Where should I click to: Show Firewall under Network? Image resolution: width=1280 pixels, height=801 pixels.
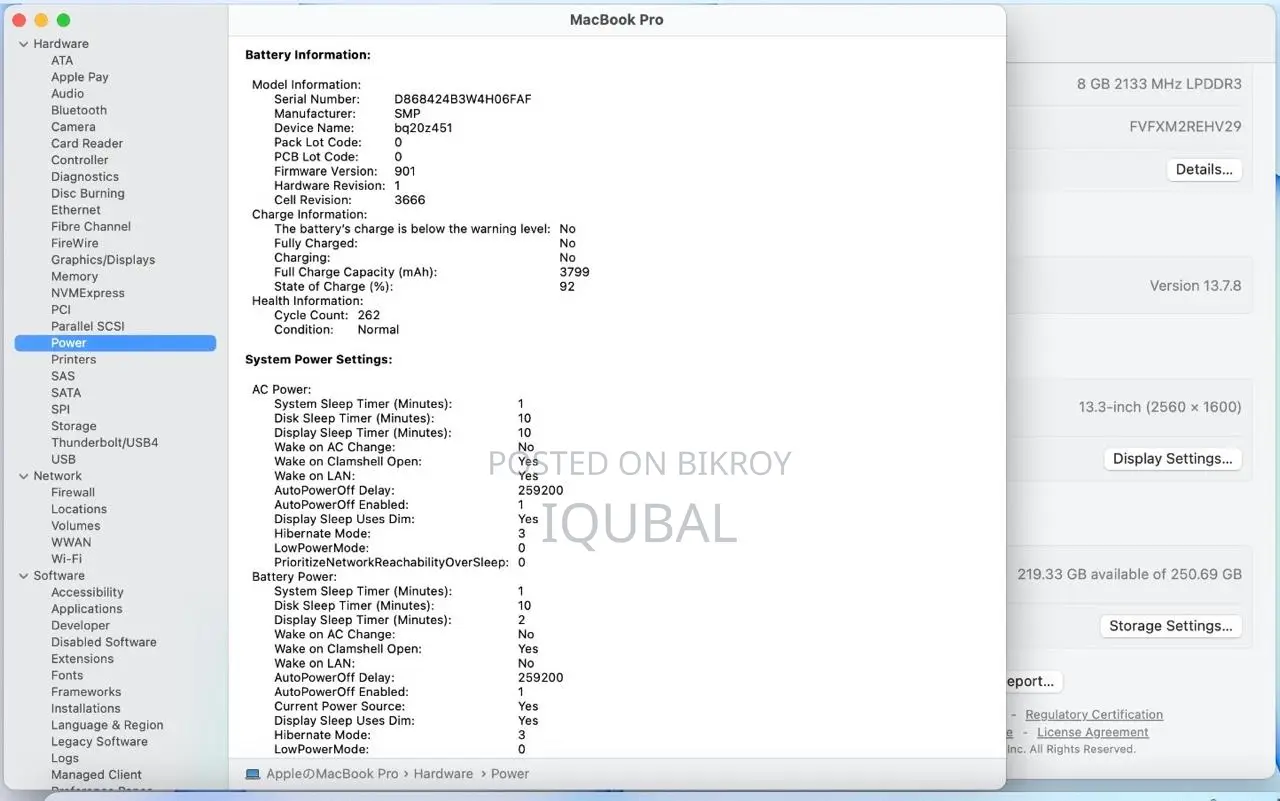(x=73, y=493)
